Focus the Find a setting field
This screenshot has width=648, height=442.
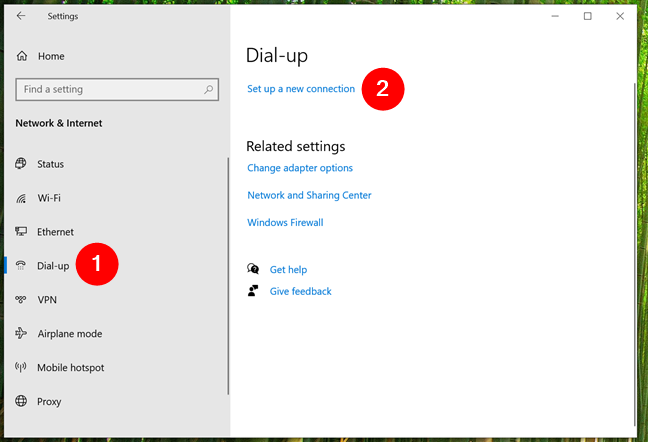117,89
